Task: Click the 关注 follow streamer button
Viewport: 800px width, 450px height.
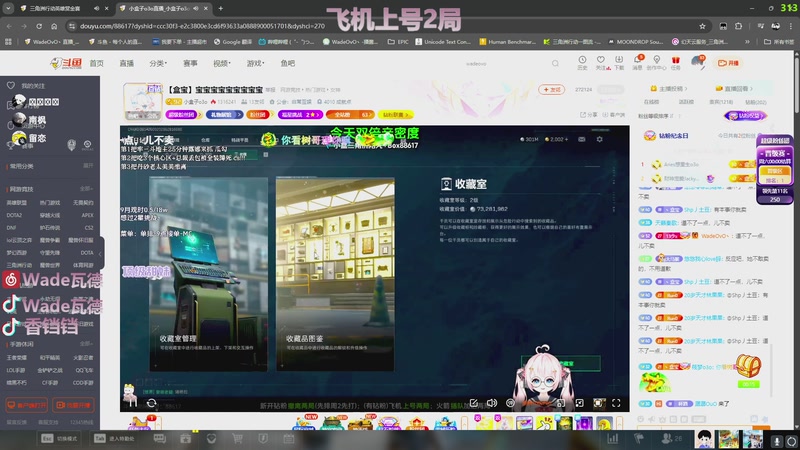Action: tap(552, 89)
